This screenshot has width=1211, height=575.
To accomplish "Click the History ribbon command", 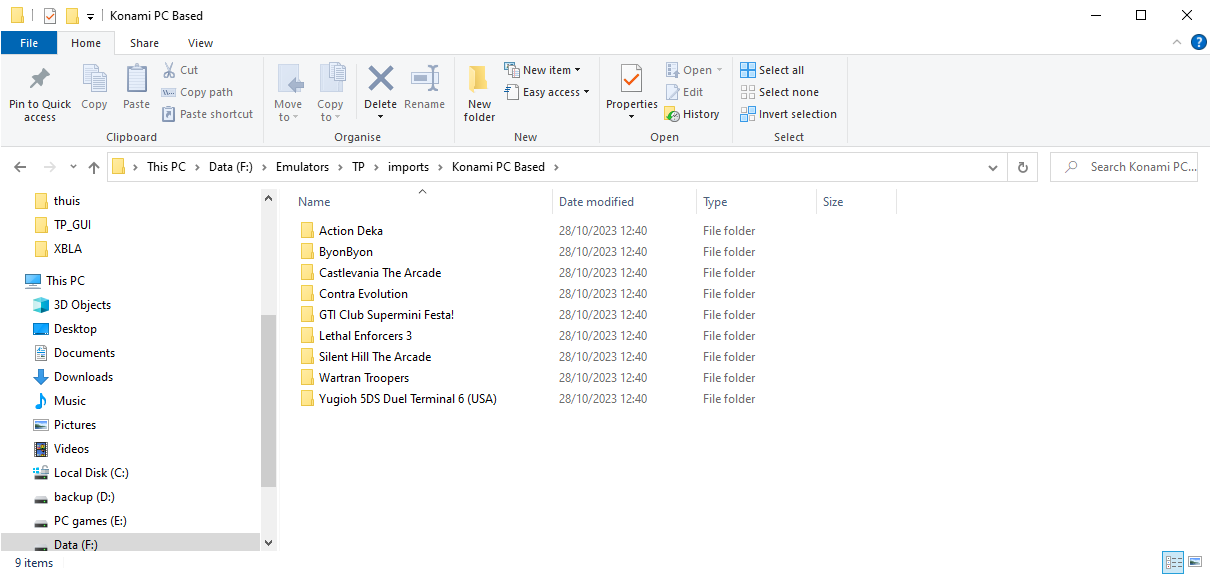I will 692,114.
